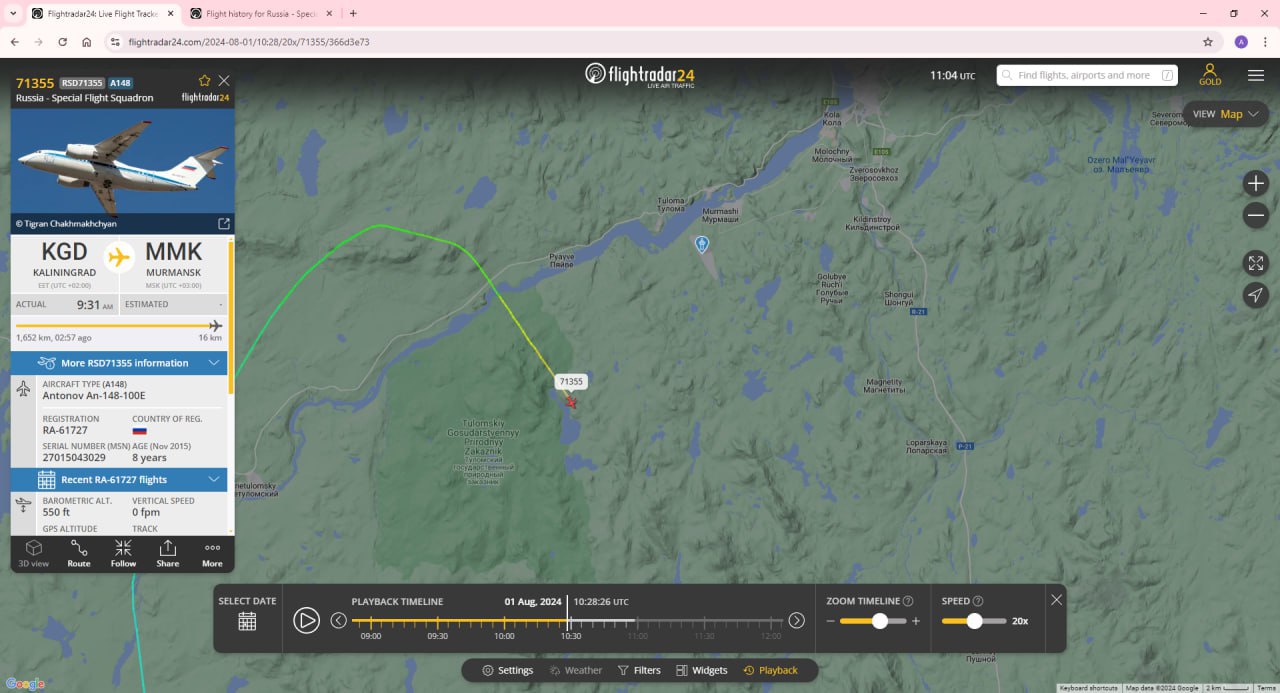Open the VIEW Map dropdown
This screenshot has width=1280, height=693.
coord(1225,114)
